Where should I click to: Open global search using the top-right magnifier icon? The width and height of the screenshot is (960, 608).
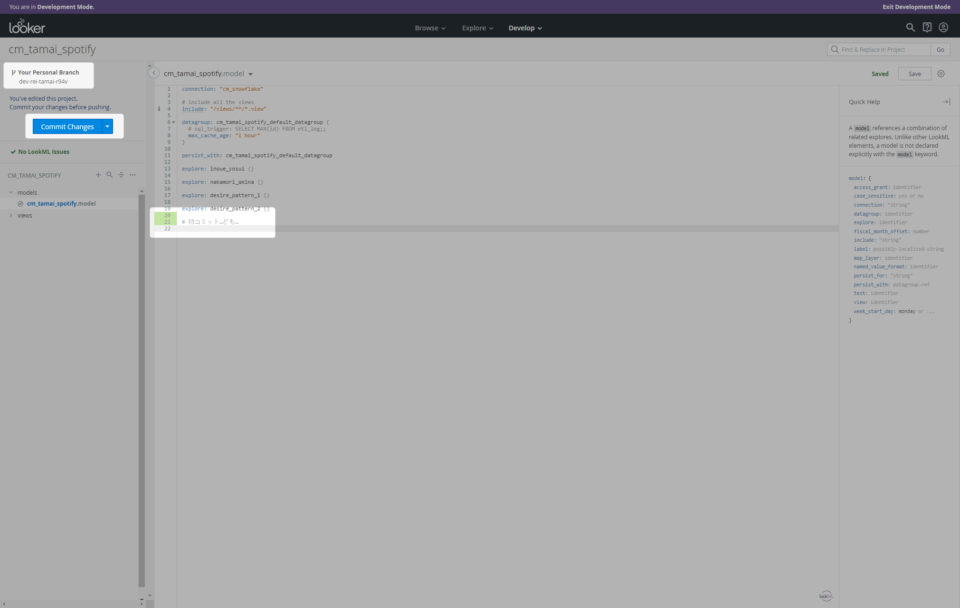908,27
